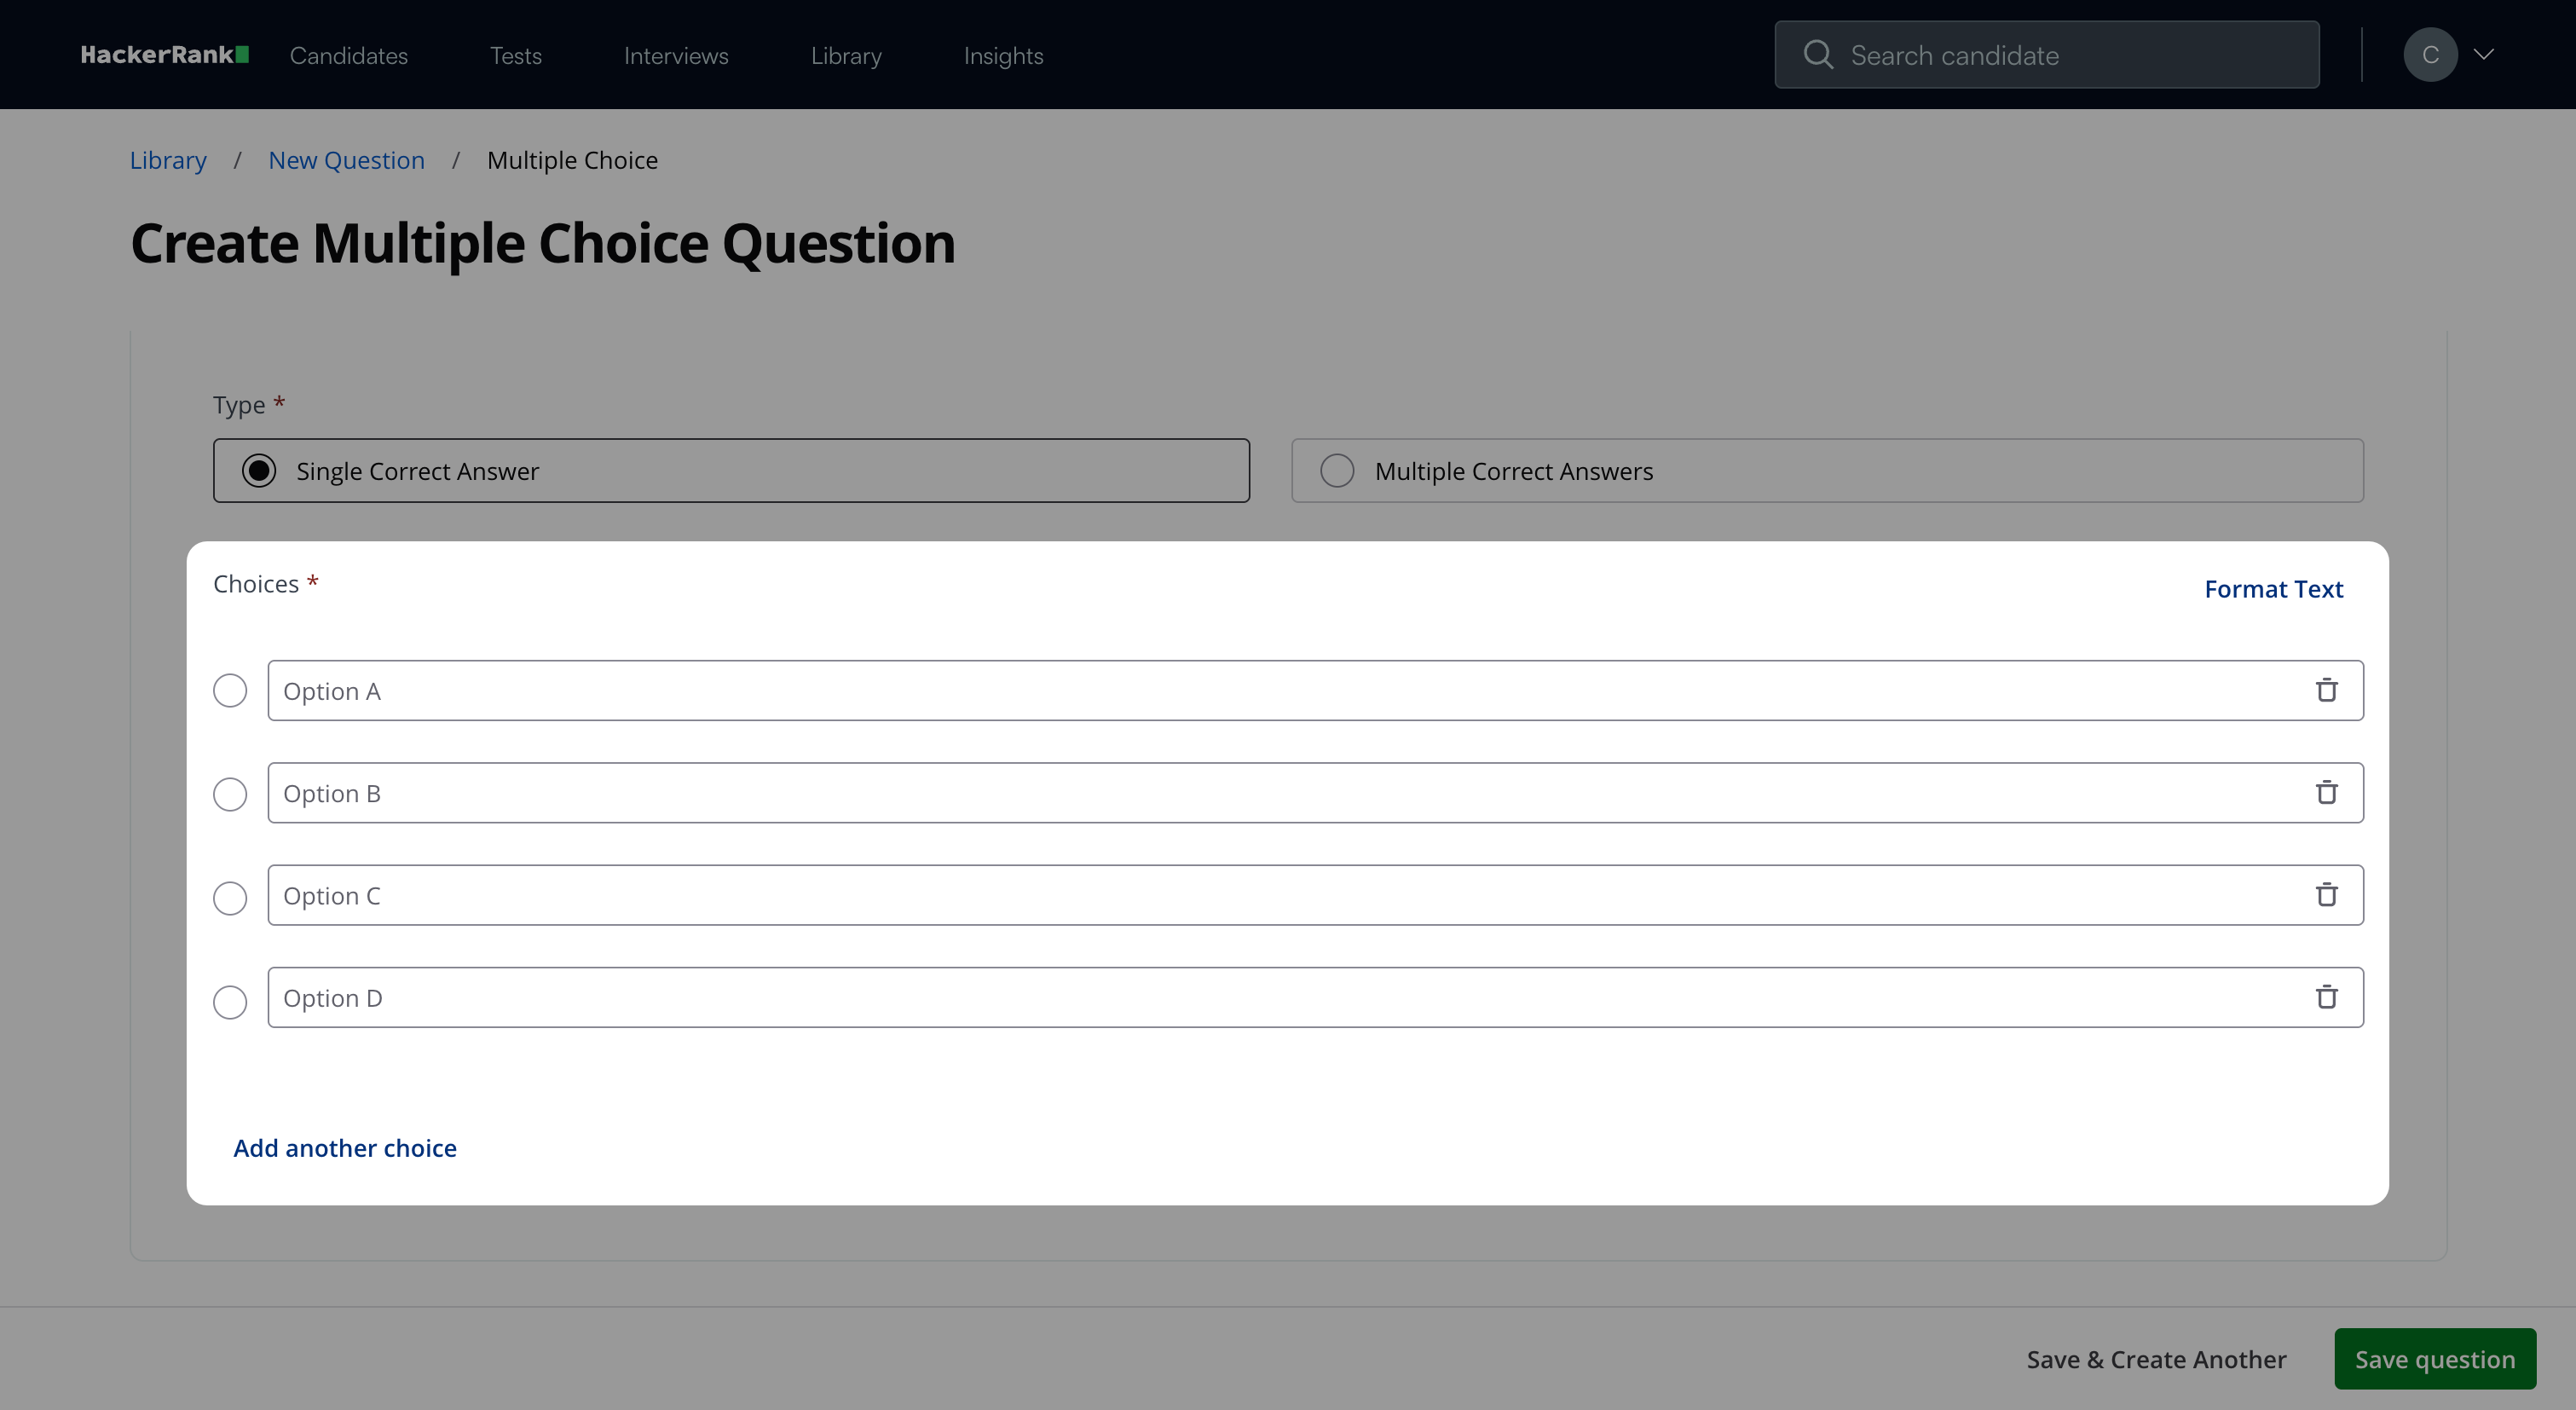This screenshot has width=2576, height=1410.
Task: Remove Option C with the trash icon
Action: tap(2326, 895)
